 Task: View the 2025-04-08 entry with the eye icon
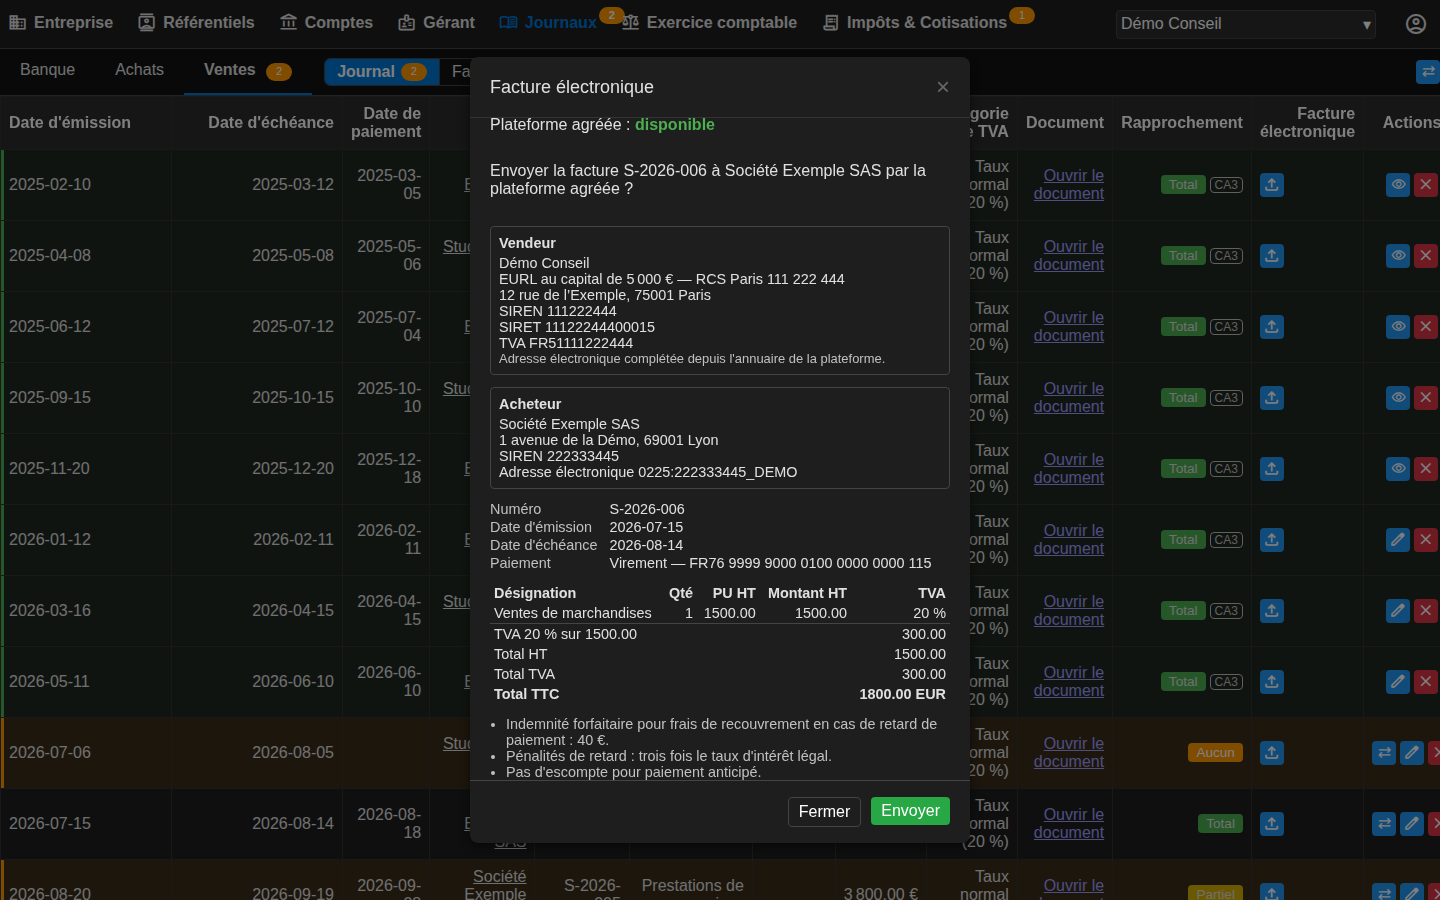[1398, 256]
